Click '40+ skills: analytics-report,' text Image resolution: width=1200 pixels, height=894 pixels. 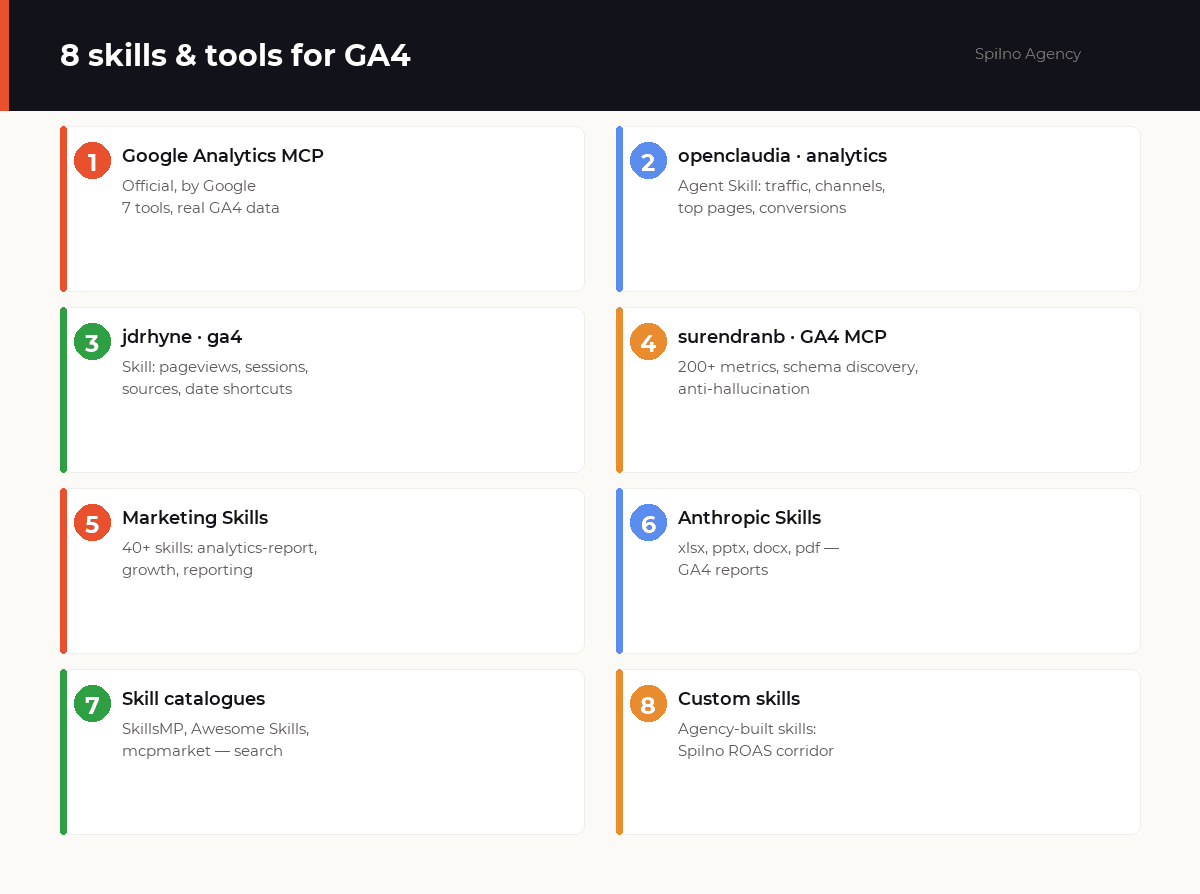219,548
